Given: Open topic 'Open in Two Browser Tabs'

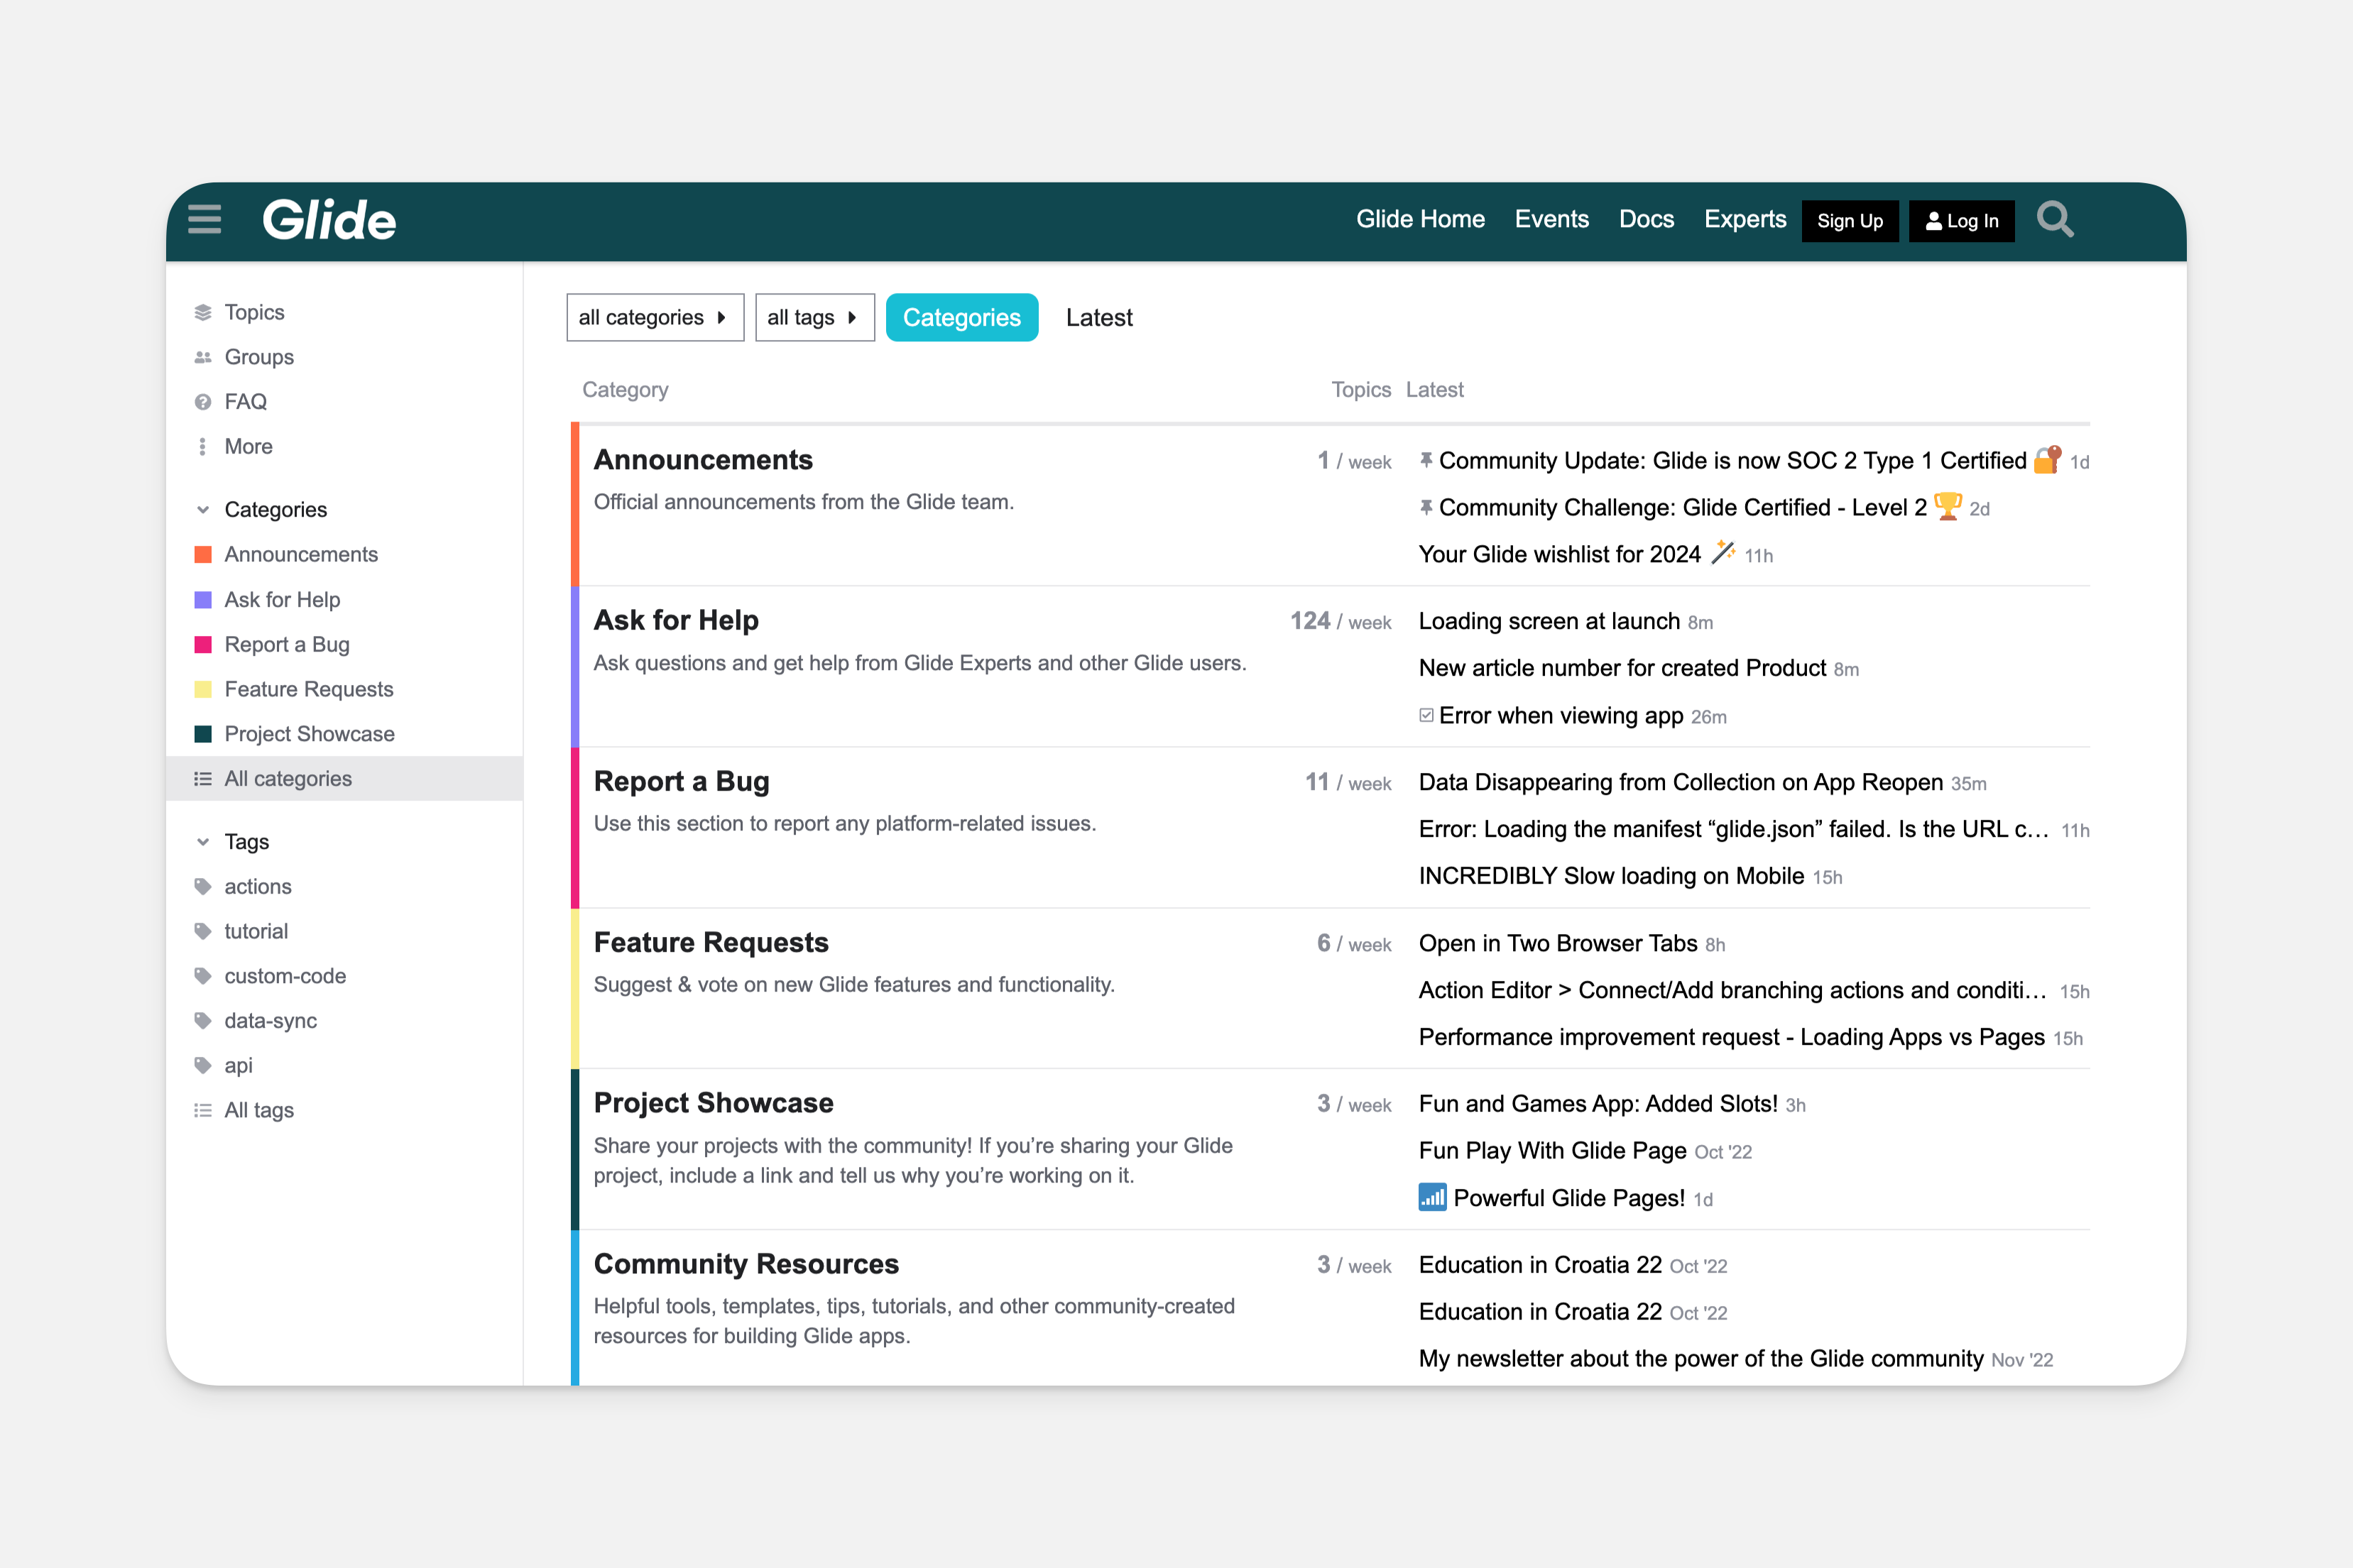Looking at the screenshot, I should point(1558,943).
